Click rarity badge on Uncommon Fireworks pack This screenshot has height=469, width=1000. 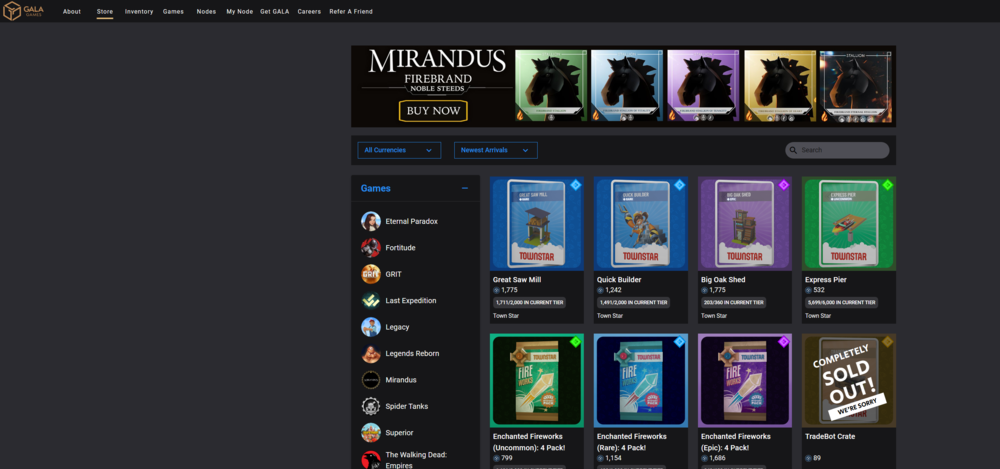[575, 342]
